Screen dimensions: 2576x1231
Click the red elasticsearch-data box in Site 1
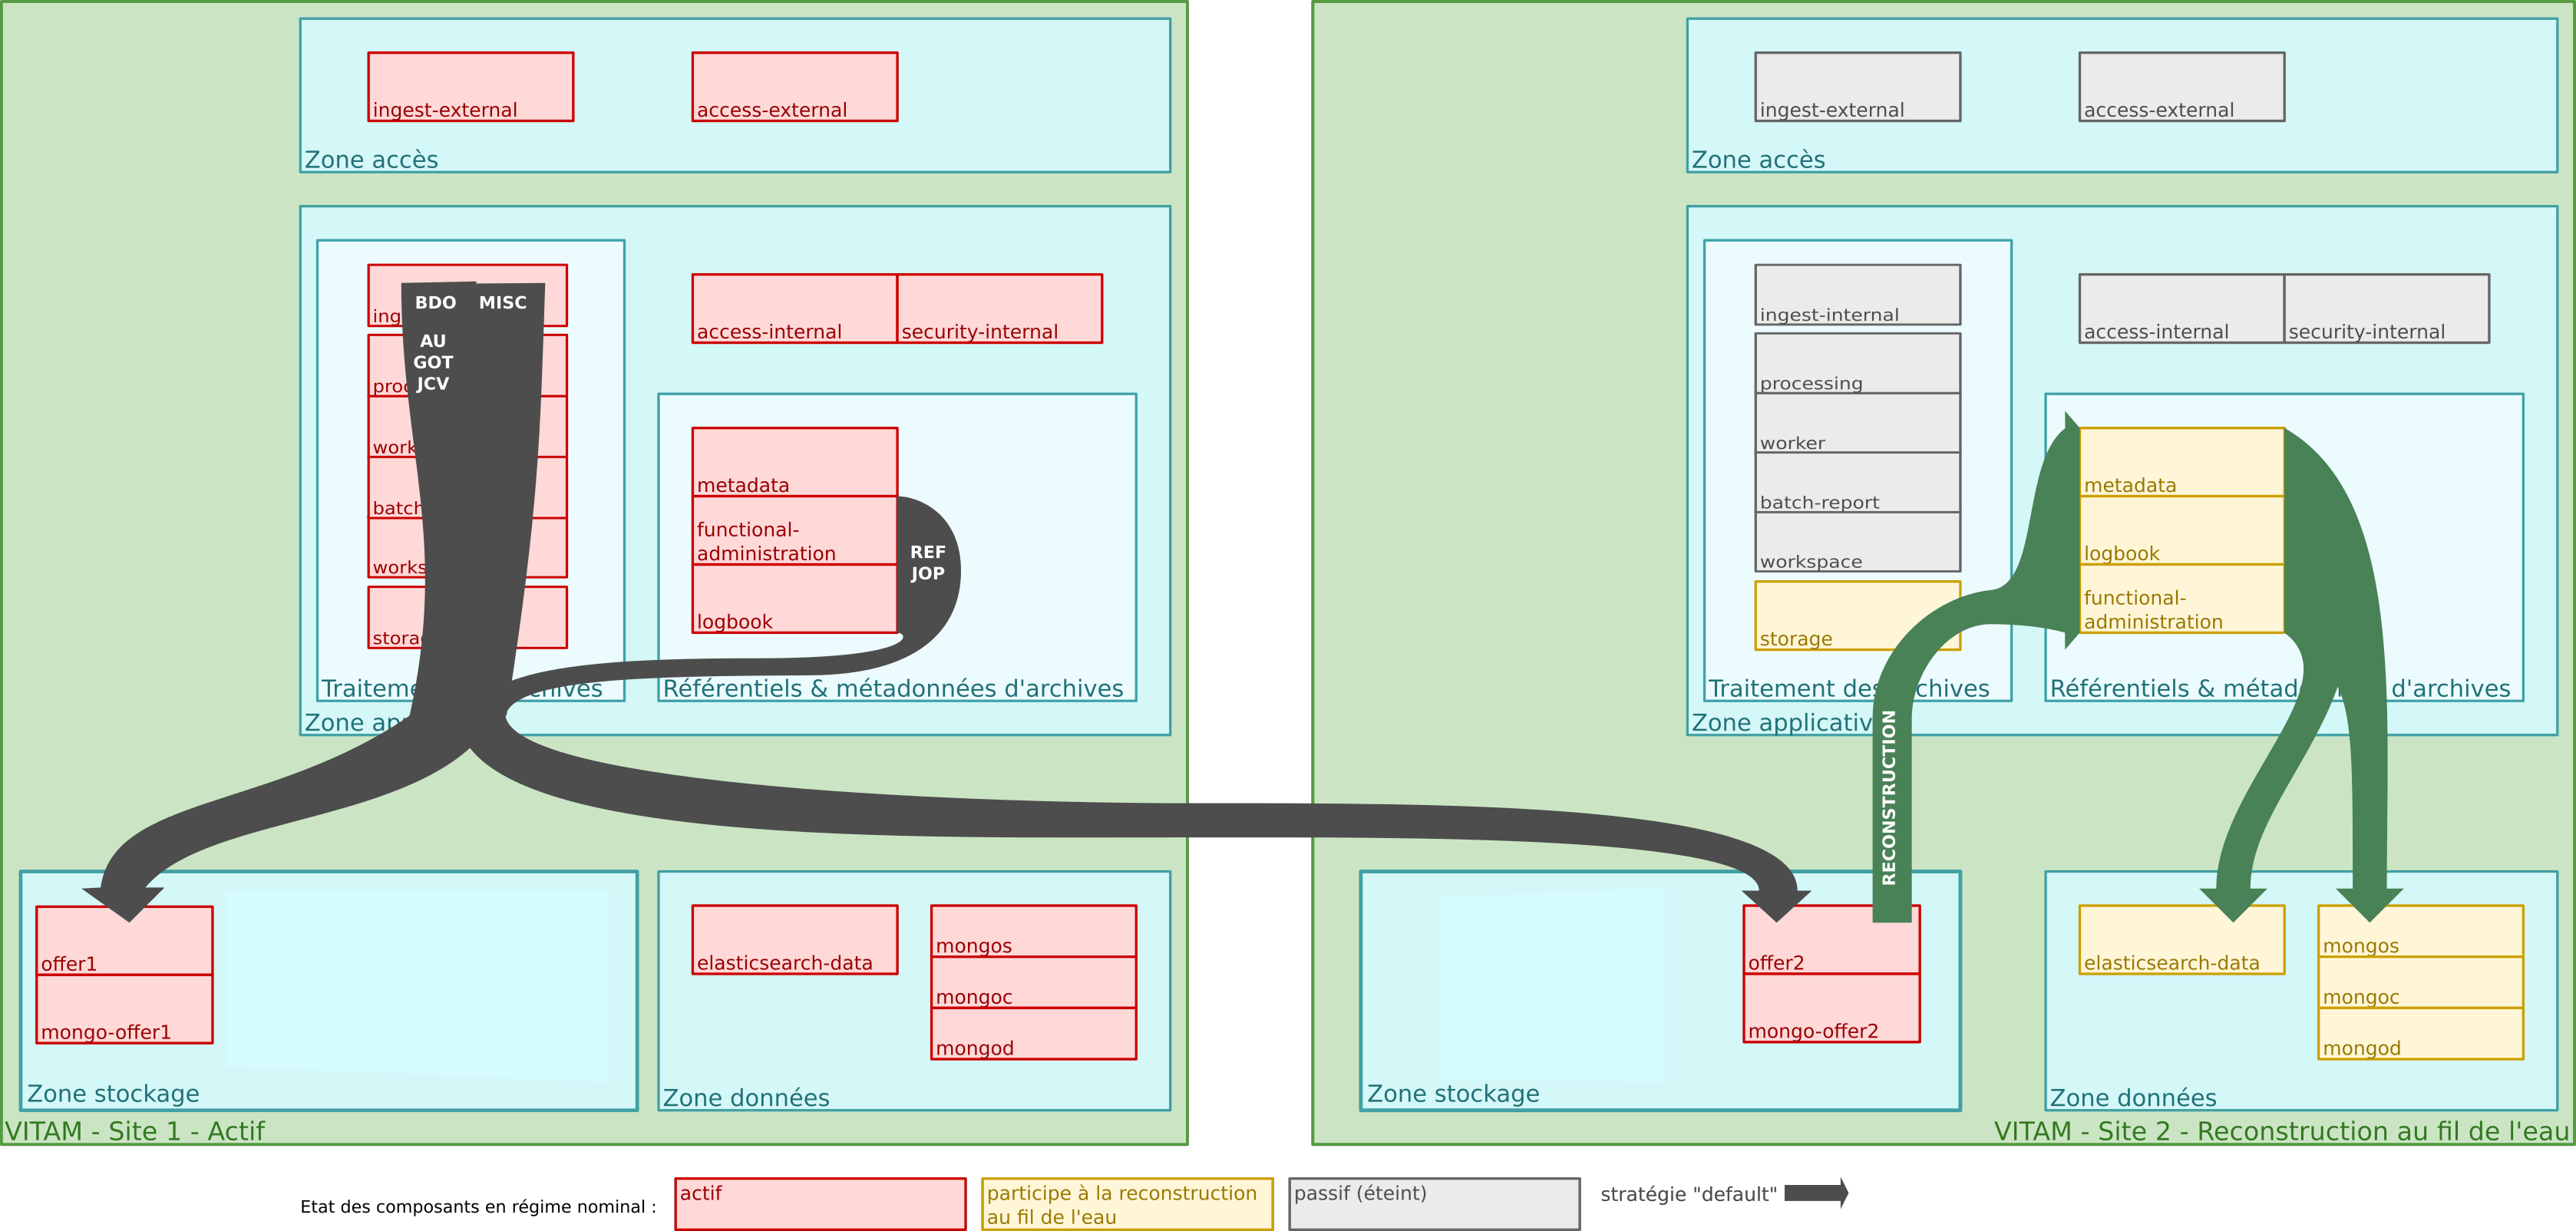point(794,939)
